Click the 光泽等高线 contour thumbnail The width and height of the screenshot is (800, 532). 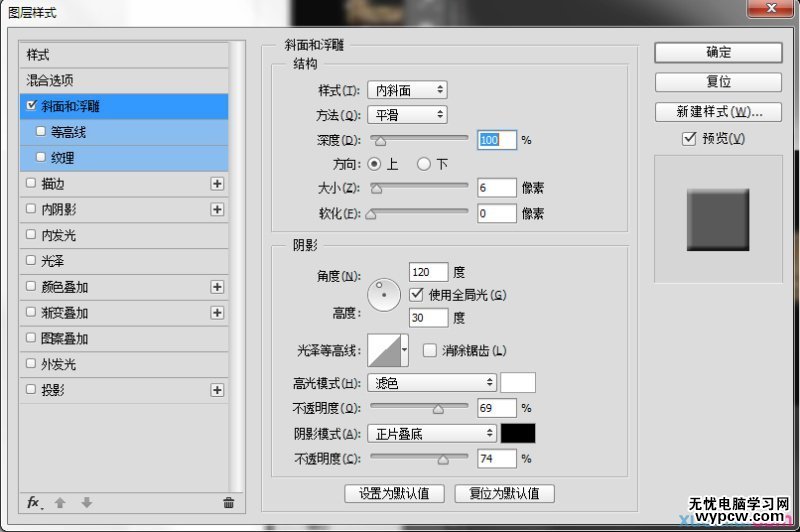coord(384,350)
